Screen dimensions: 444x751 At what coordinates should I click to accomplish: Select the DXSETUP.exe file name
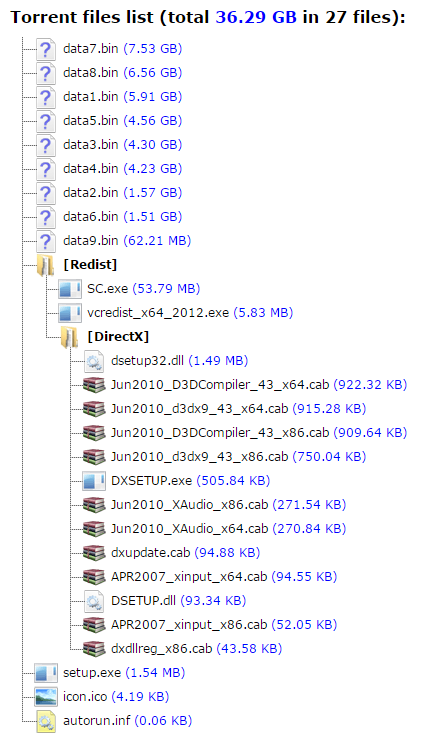point(151,480)
